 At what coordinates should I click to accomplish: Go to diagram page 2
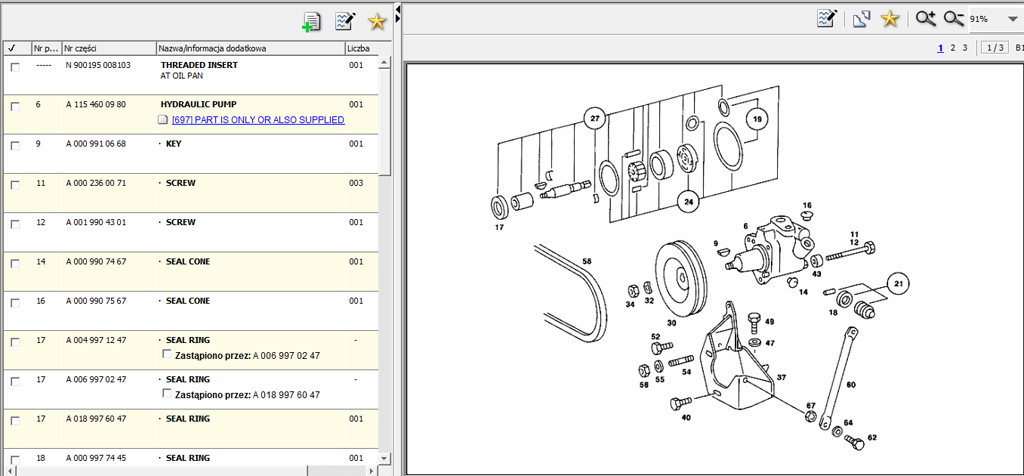(x=952, y=47)
